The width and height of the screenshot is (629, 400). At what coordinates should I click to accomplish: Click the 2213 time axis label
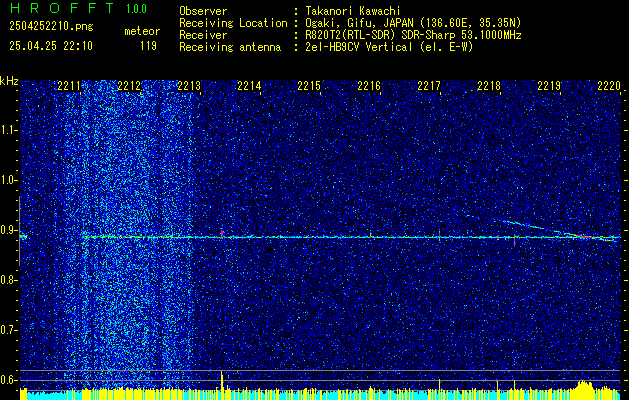(x=189, y=85)
